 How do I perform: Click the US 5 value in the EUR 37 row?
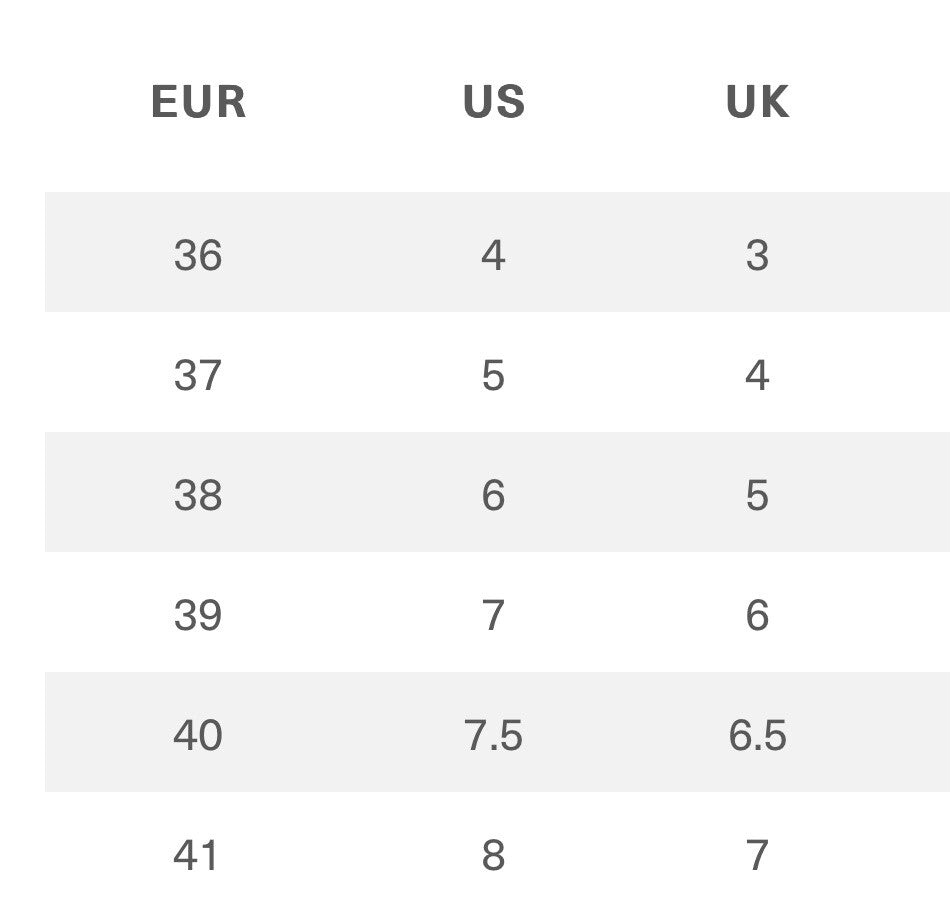click(493, 375)
